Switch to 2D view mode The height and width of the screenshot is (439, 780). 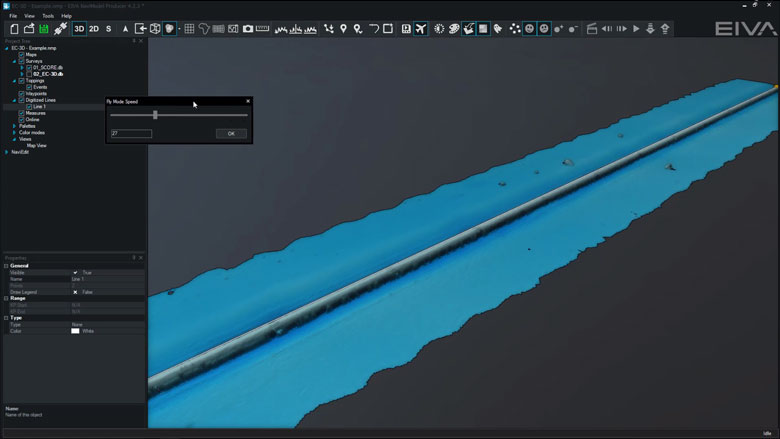pos(94,29)
